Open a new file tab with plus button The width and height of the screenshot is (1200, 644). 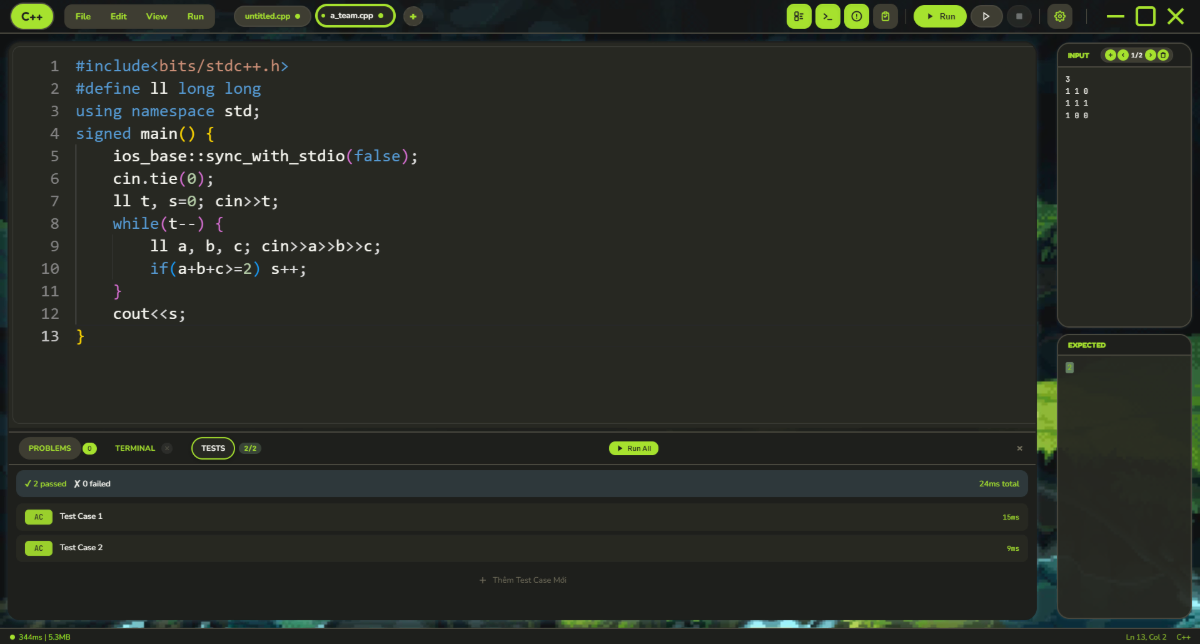pos(412,16)
